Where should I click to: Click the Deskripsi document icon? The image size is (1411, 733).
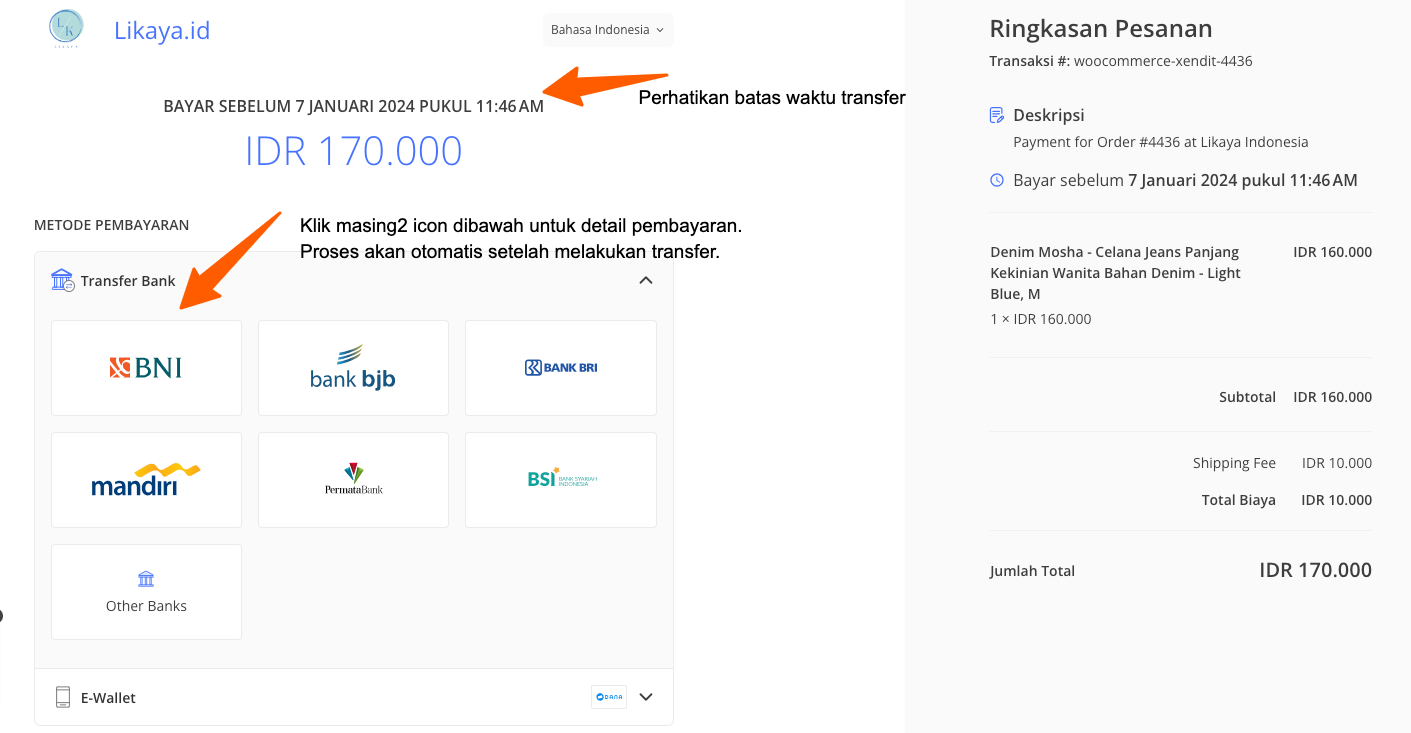(997, 115)
